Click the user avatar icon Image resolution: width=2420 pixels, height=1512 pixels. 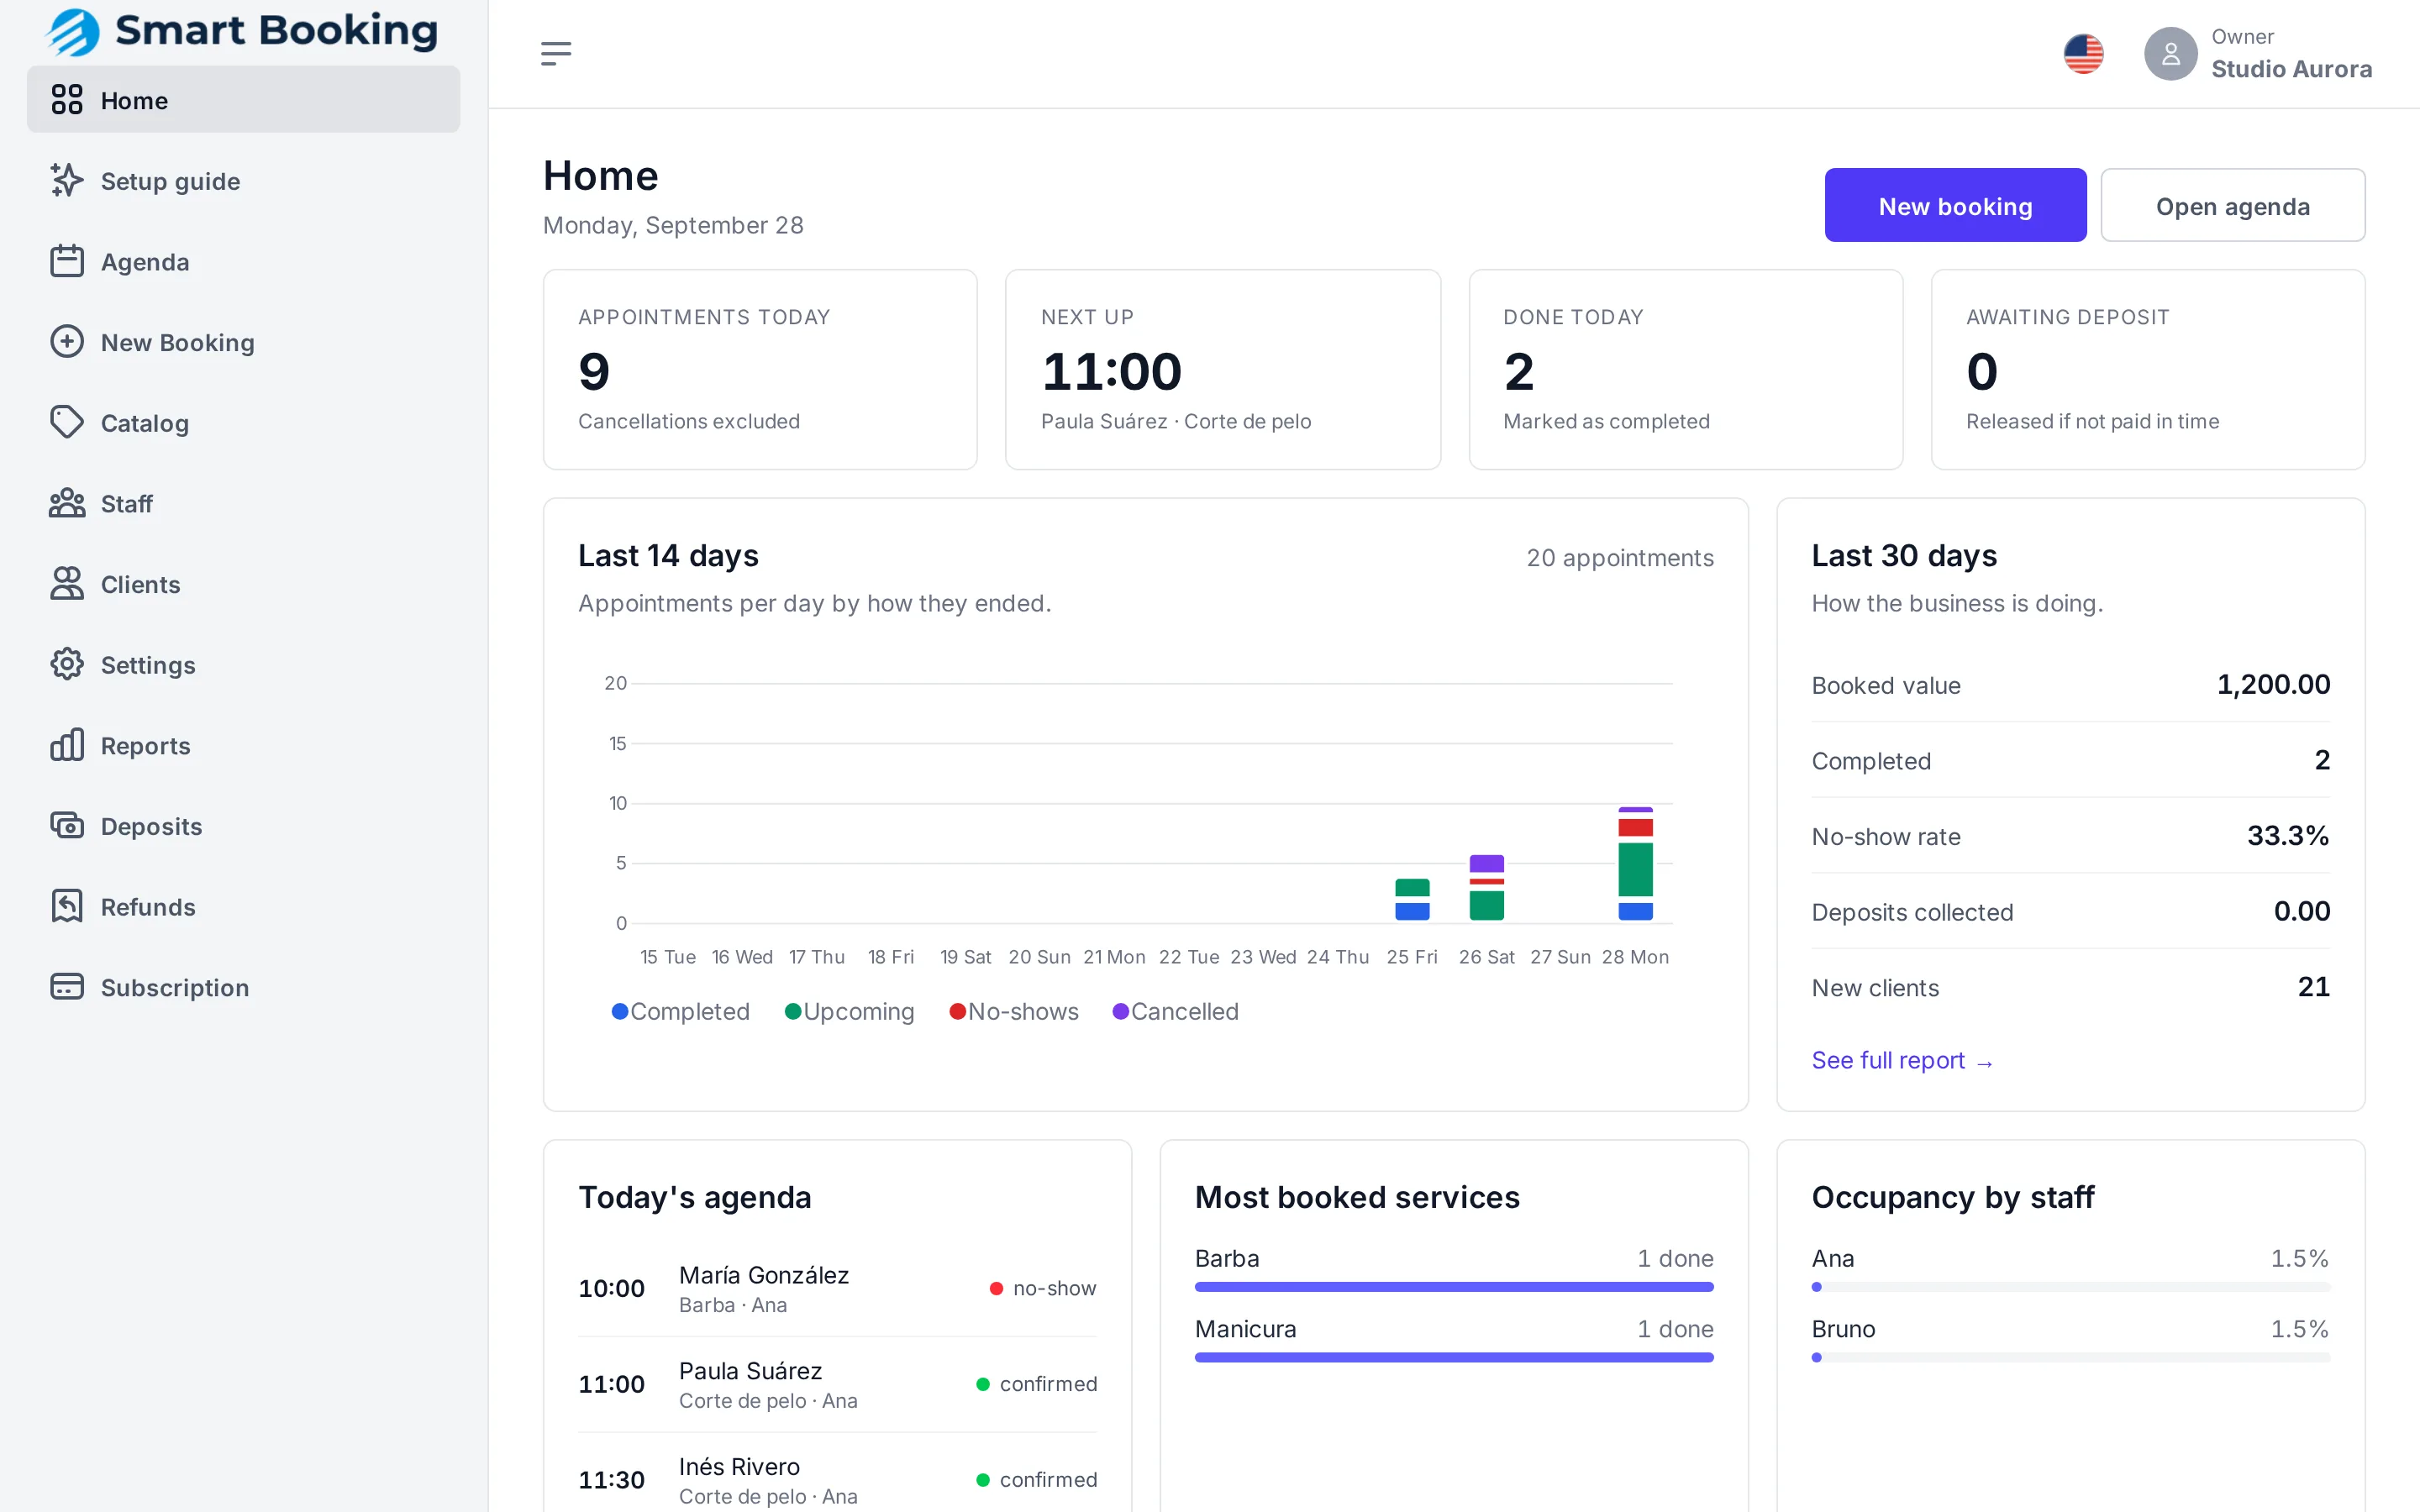pyautogui.click(x=2170, y=53)
